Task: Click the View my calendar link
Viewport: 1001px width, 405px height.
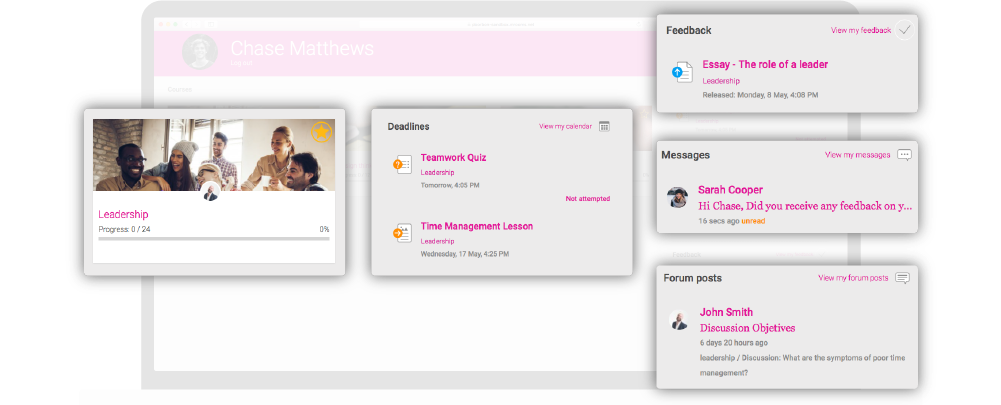Action: pyautogui.click(x=565, y=126)
